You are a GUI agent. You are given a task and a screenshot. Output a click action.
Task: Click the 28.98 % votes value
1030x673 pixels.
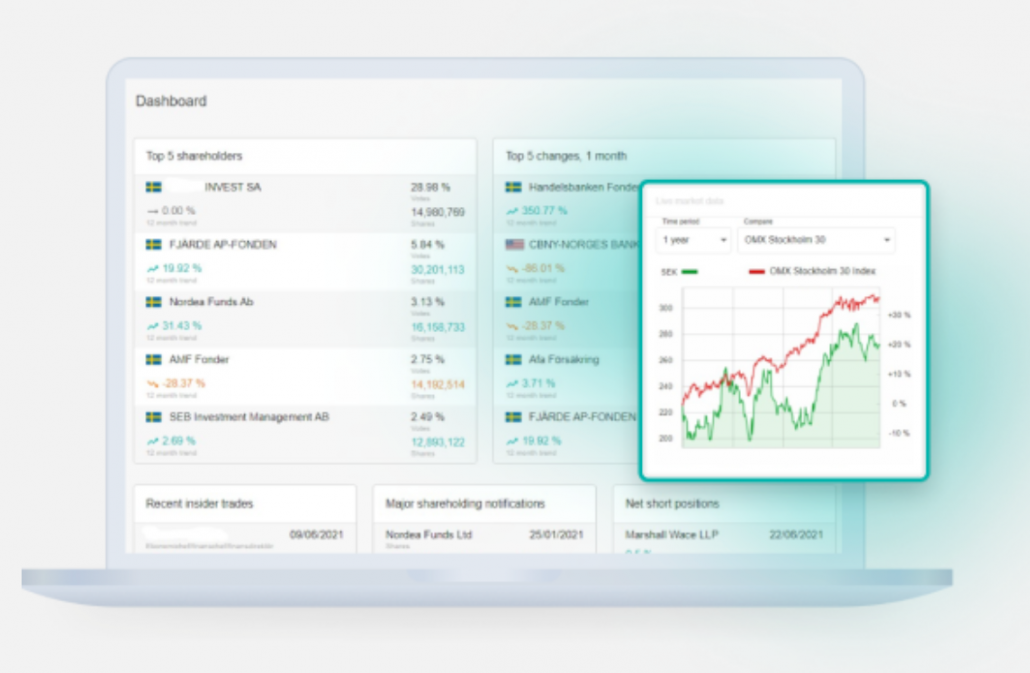[430, 187]
